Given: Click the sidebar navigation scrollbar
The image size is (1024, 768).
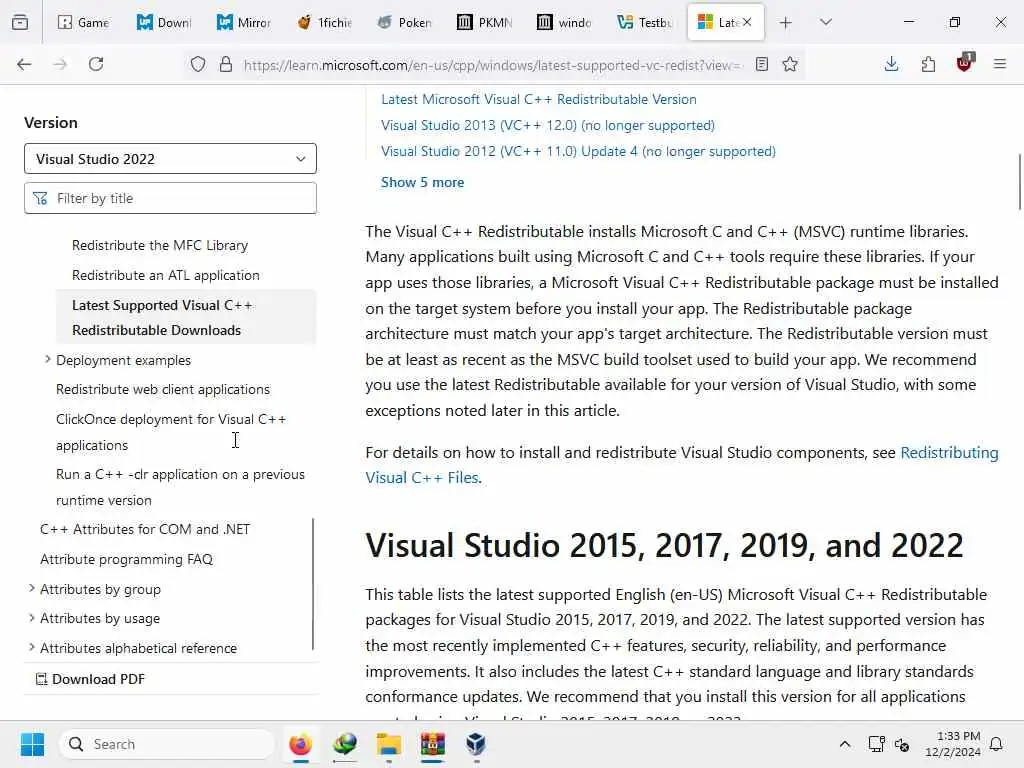Looking at the screenshot, I should coord(313,584).
